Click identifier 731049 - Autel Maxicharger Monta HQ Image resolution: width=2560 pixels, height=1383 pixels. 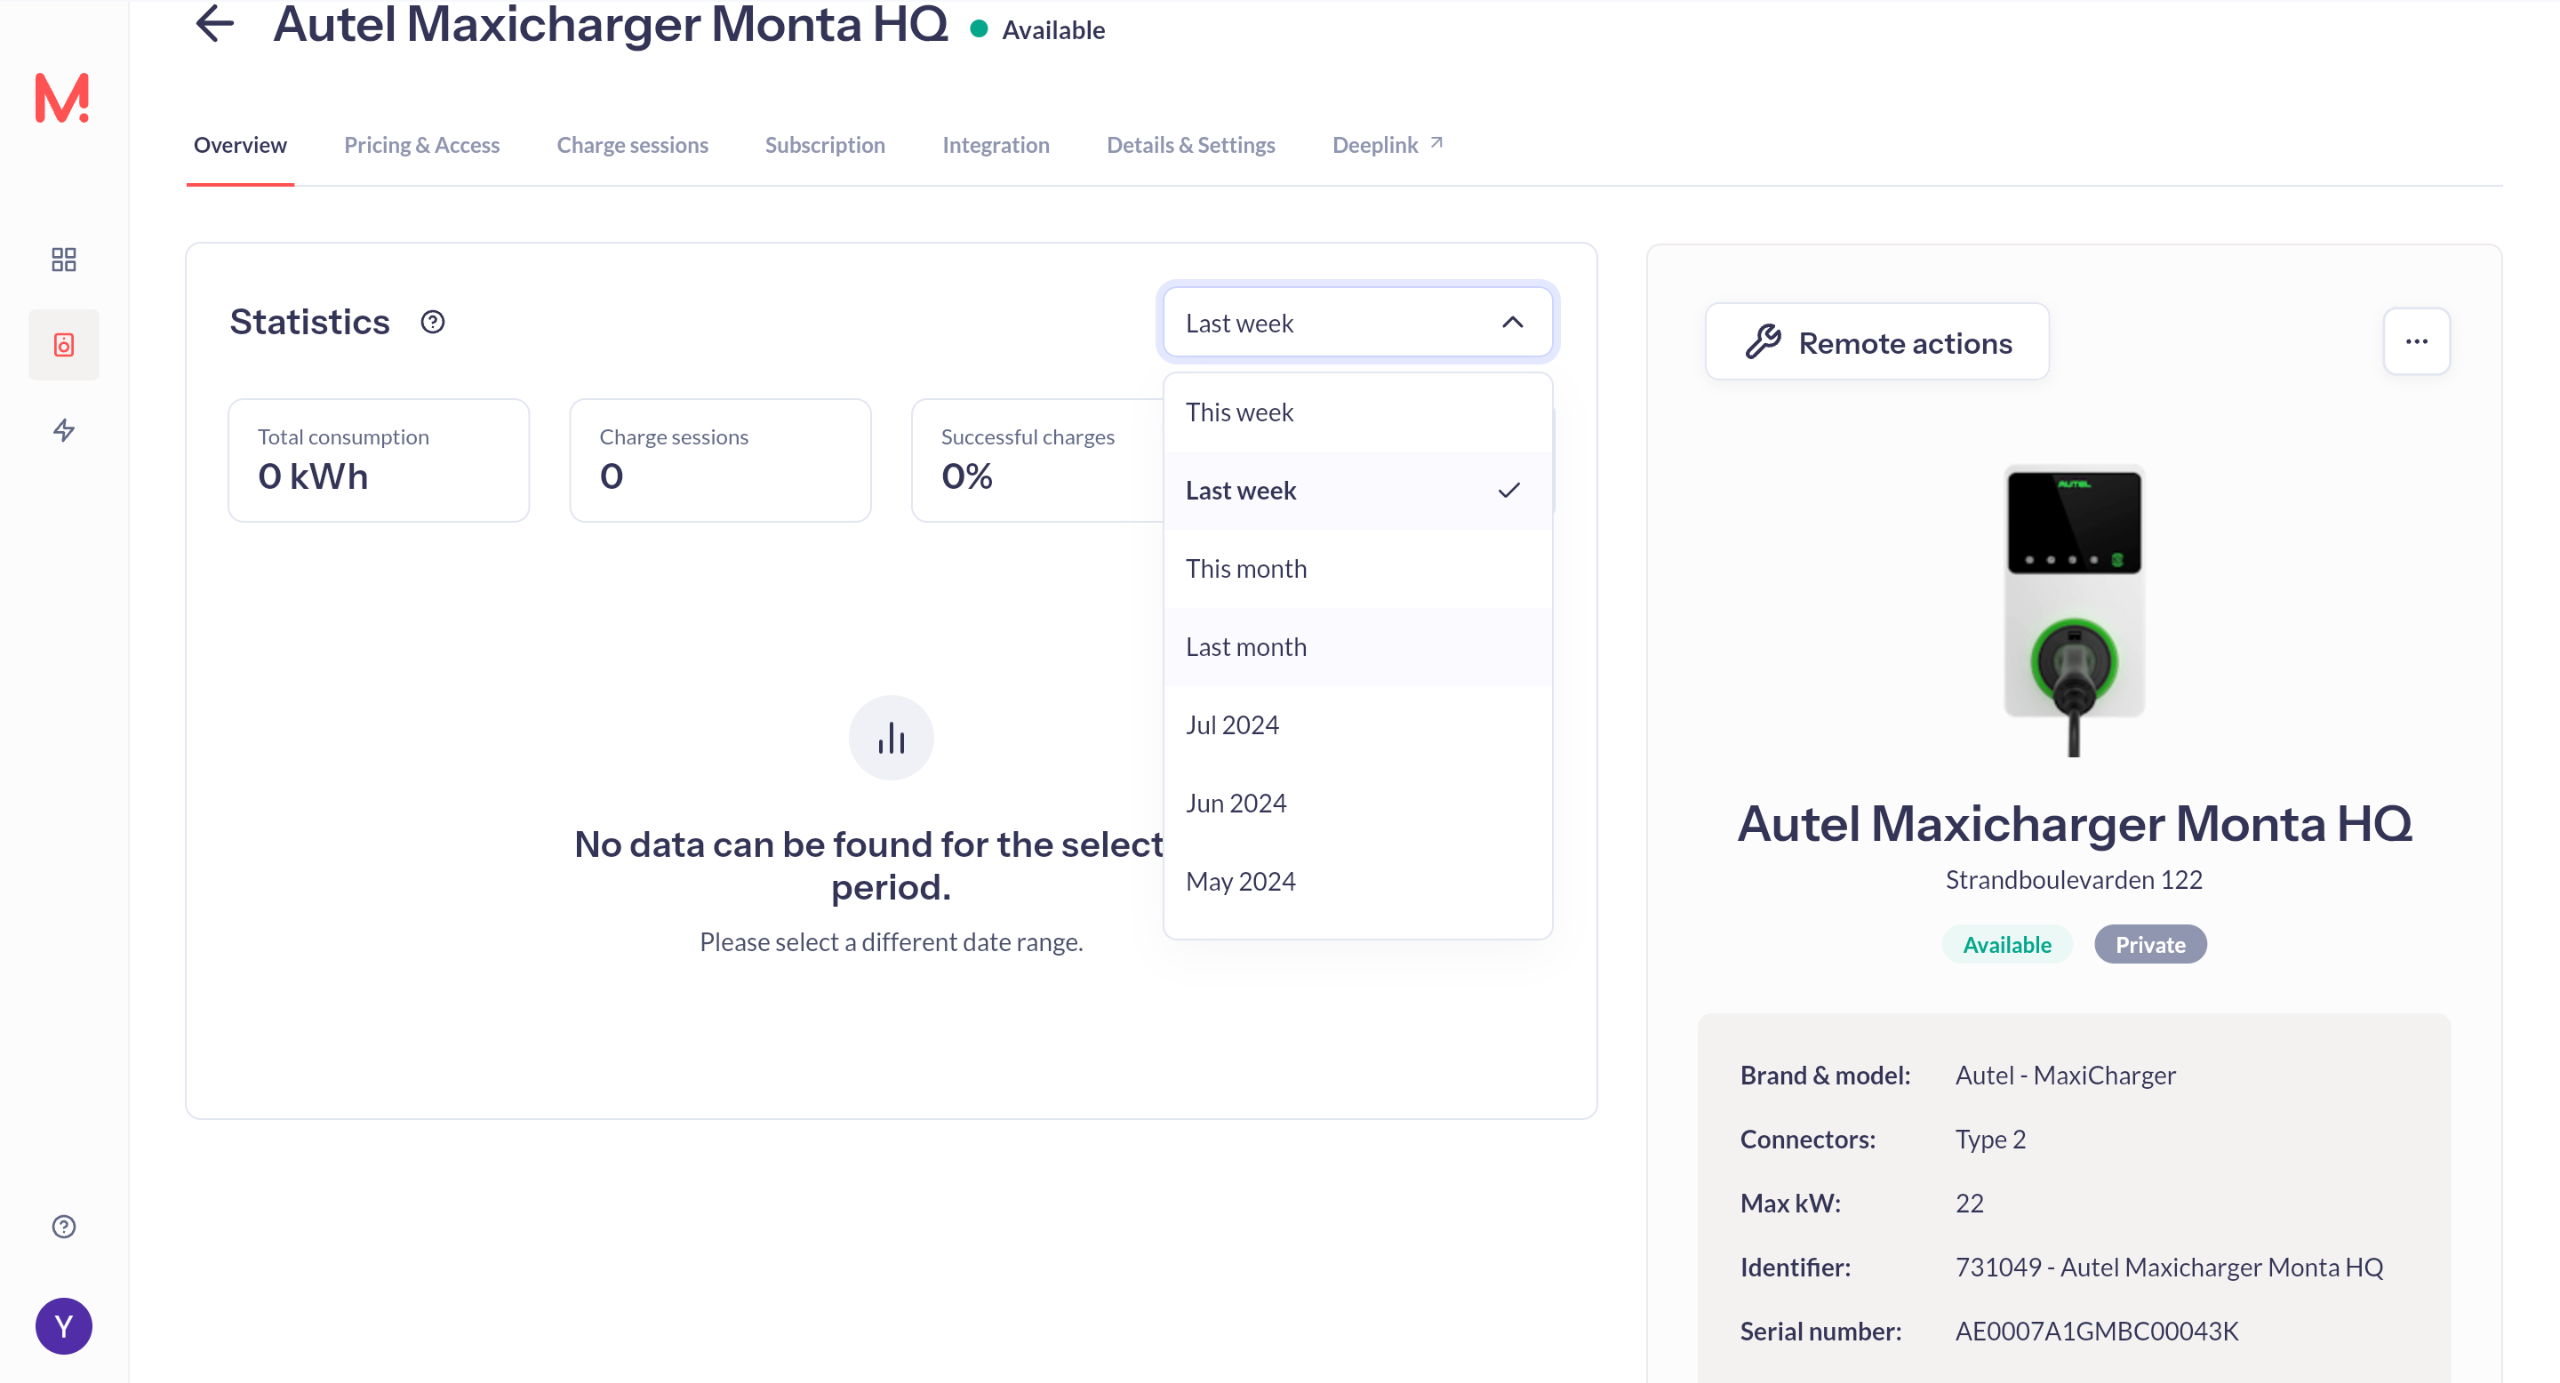click(2169, 1267)
